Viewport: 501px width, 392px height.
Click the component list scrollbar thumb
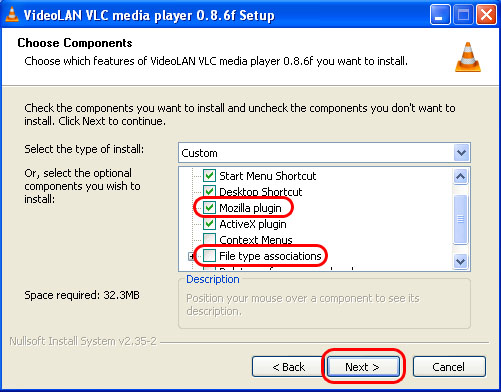(460, 219)
